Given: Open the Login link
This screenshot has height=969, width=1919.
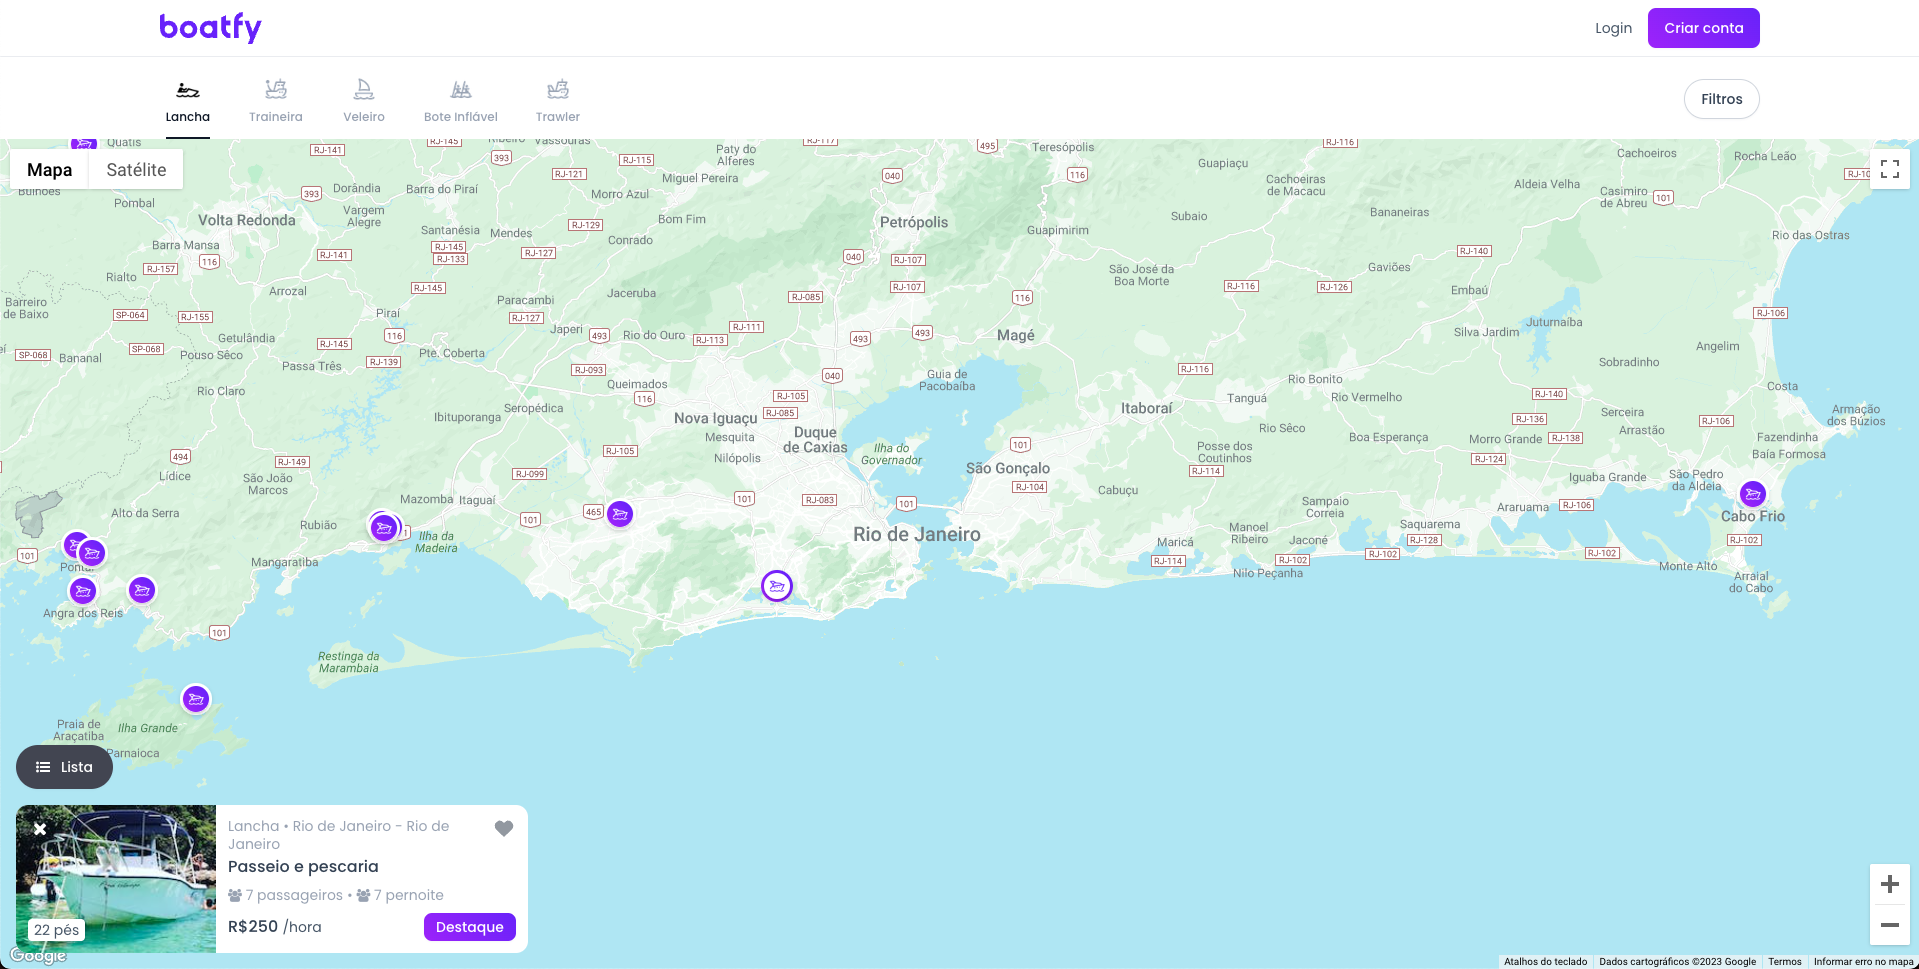Looking at the screenshot, I should click(x=1613, y=28).
